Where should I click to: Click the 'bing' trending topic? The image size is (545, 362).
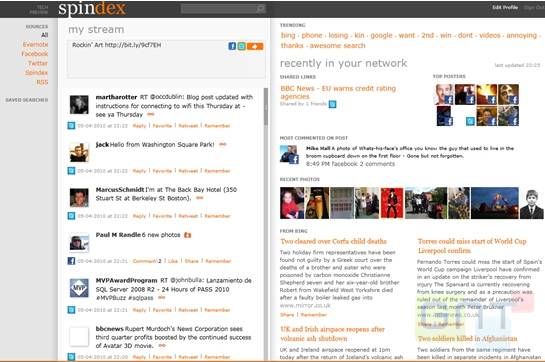[288, 35]
